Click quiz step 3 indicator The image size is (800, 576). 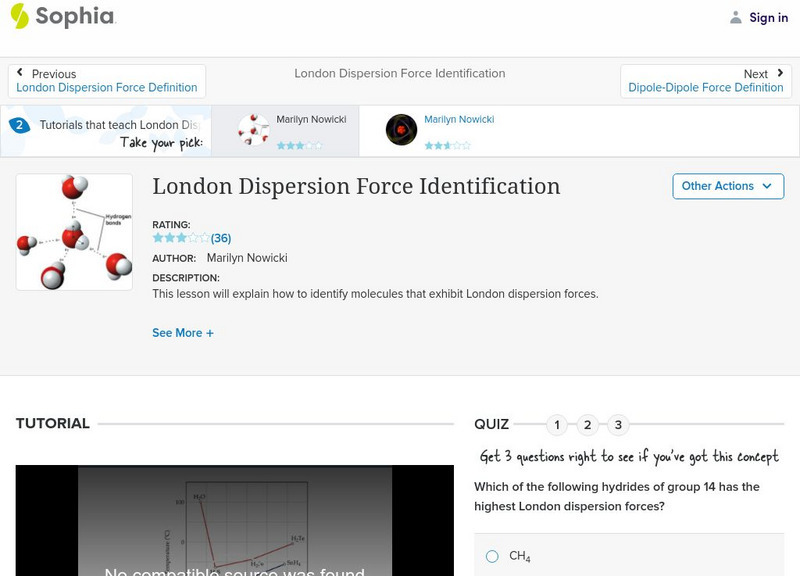(617, 424)
